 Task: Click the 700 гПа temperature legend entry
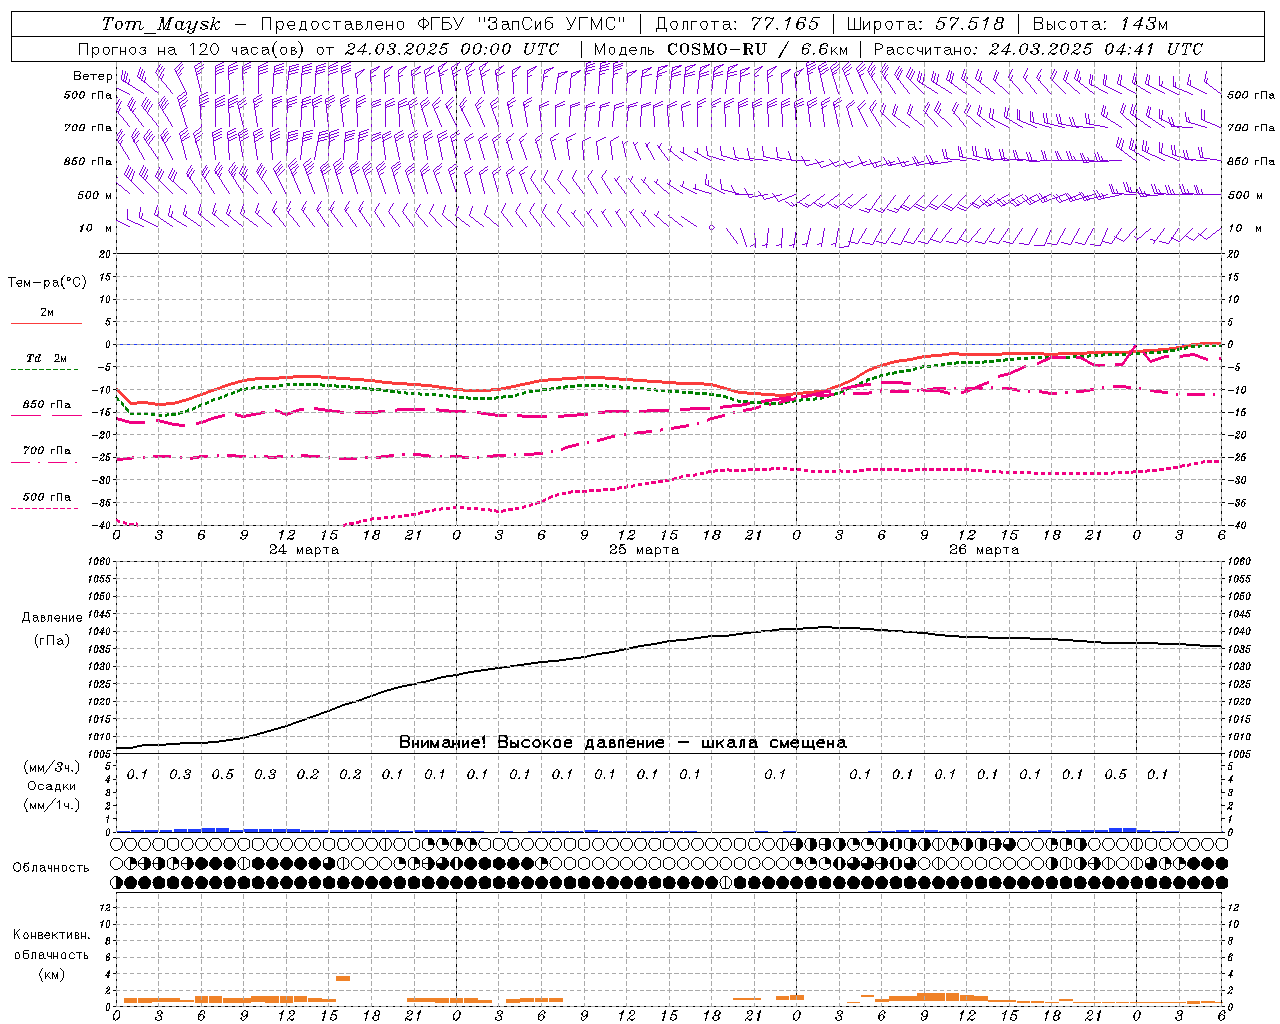tap(46, 451)
